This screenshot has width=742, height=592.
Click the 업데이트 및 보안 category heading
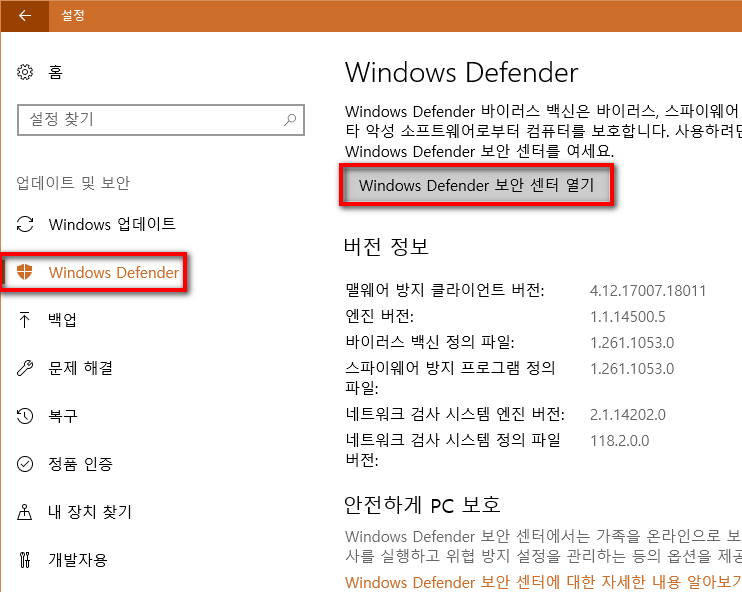tap(73, 183)
